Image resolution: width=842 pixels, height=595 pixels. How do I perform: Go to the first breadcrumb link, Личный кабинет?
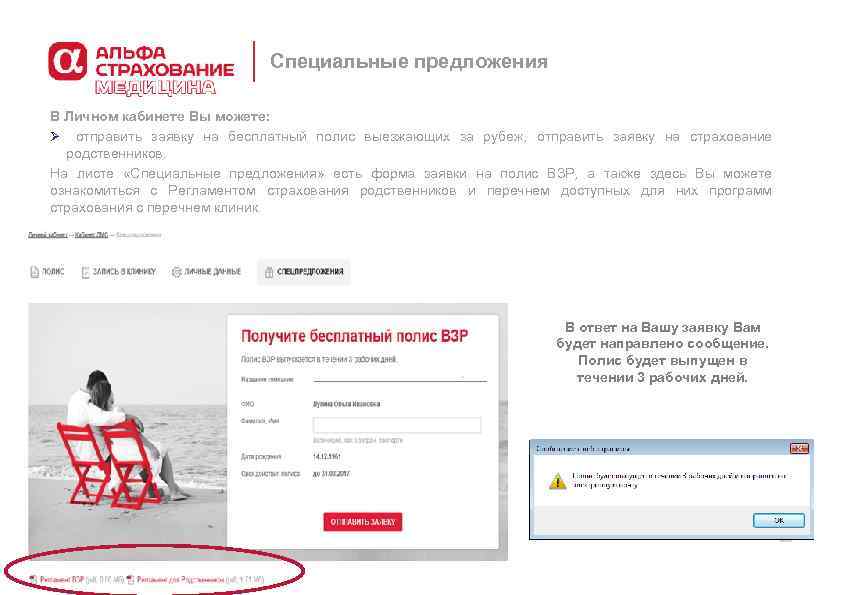click(48, 235)
